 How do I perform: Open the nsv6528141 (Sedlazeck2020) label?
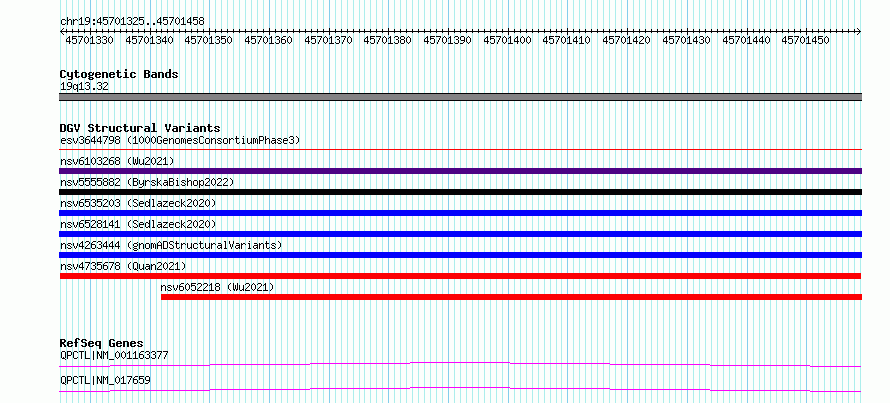[138, 224]
